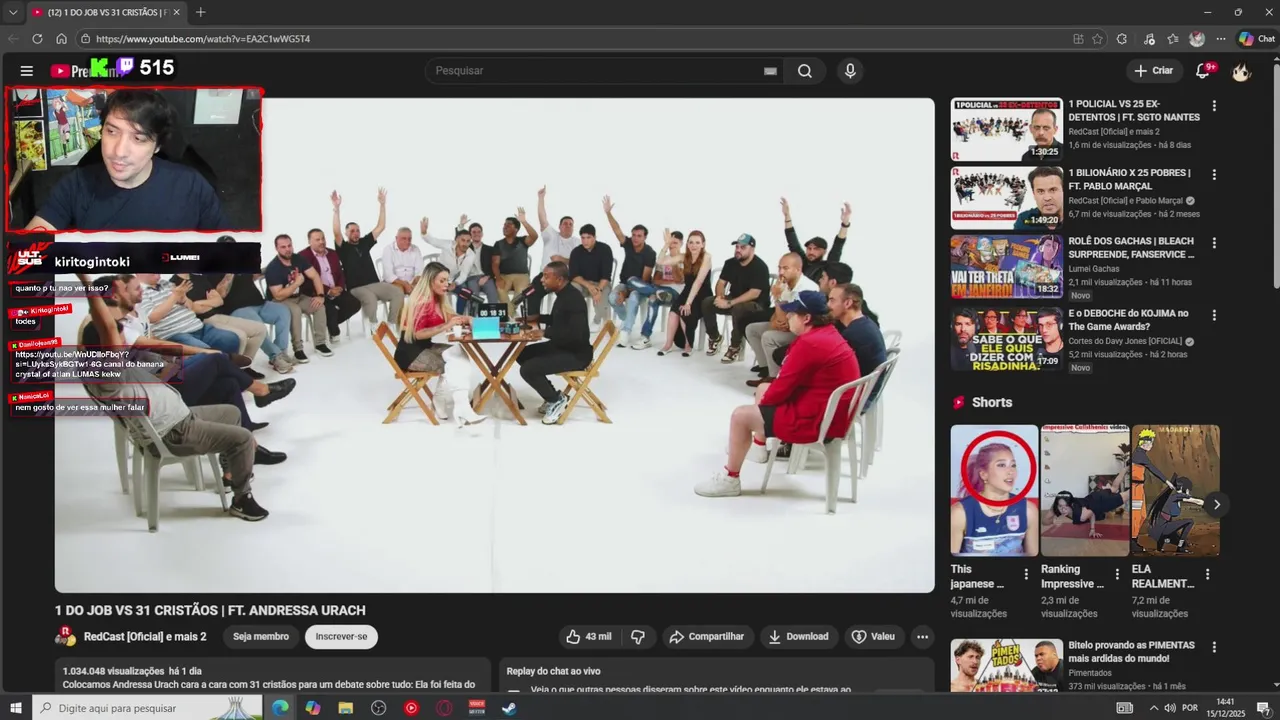Open 1 POLICIAL VS 25 EX-DETENTOS thumbnail
Image resolution: width=1280 pixels, height=720 pixels.
click(x=1006, y=129)
